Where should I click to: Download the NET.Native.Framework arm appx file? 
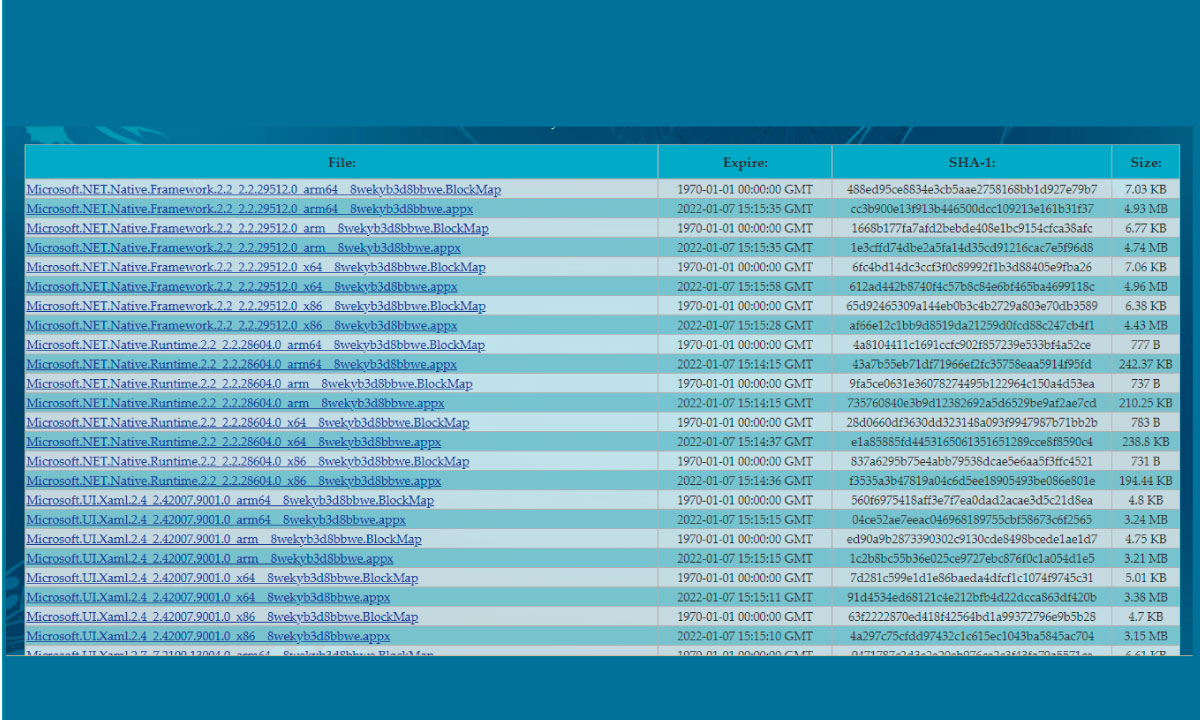tap(244, 248)
